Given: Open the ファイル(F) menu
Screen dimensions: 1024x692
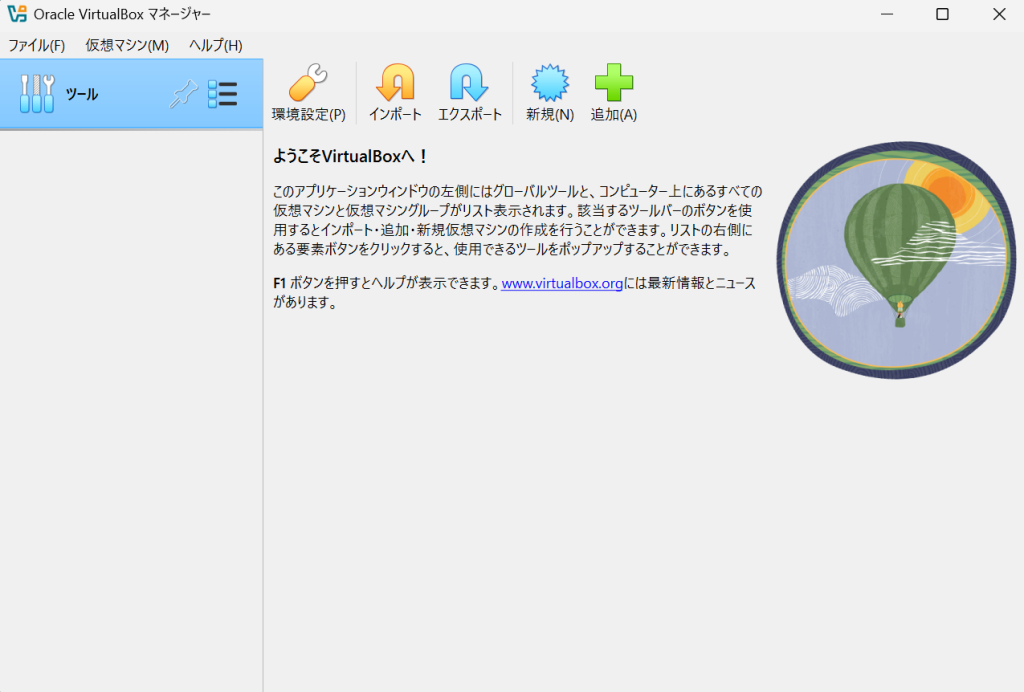Looking at the screenshot, I should pyautogui.click(x=37, y=45).
